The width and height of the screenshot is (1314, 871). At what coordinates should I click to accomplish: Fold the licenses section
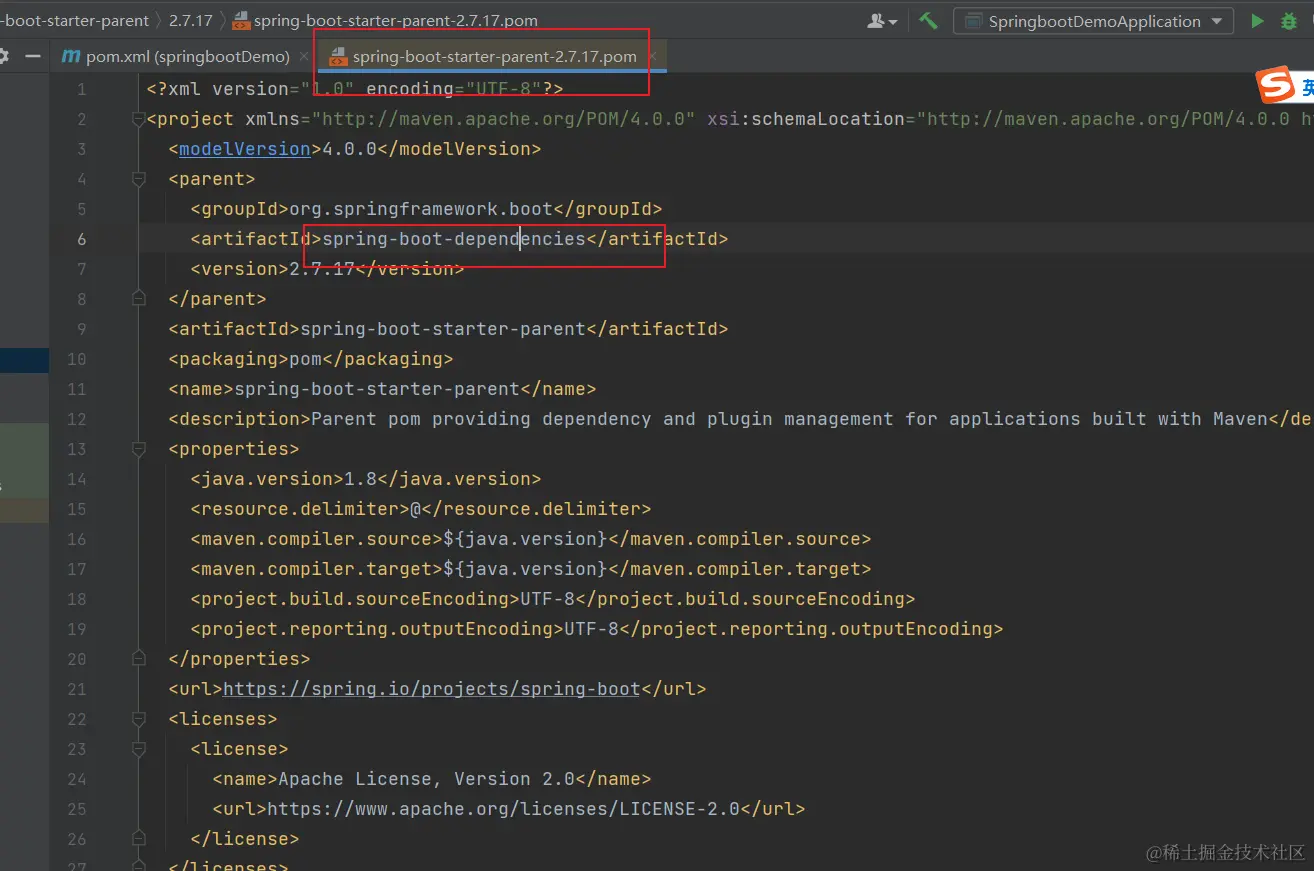click(x=138, y=719)
